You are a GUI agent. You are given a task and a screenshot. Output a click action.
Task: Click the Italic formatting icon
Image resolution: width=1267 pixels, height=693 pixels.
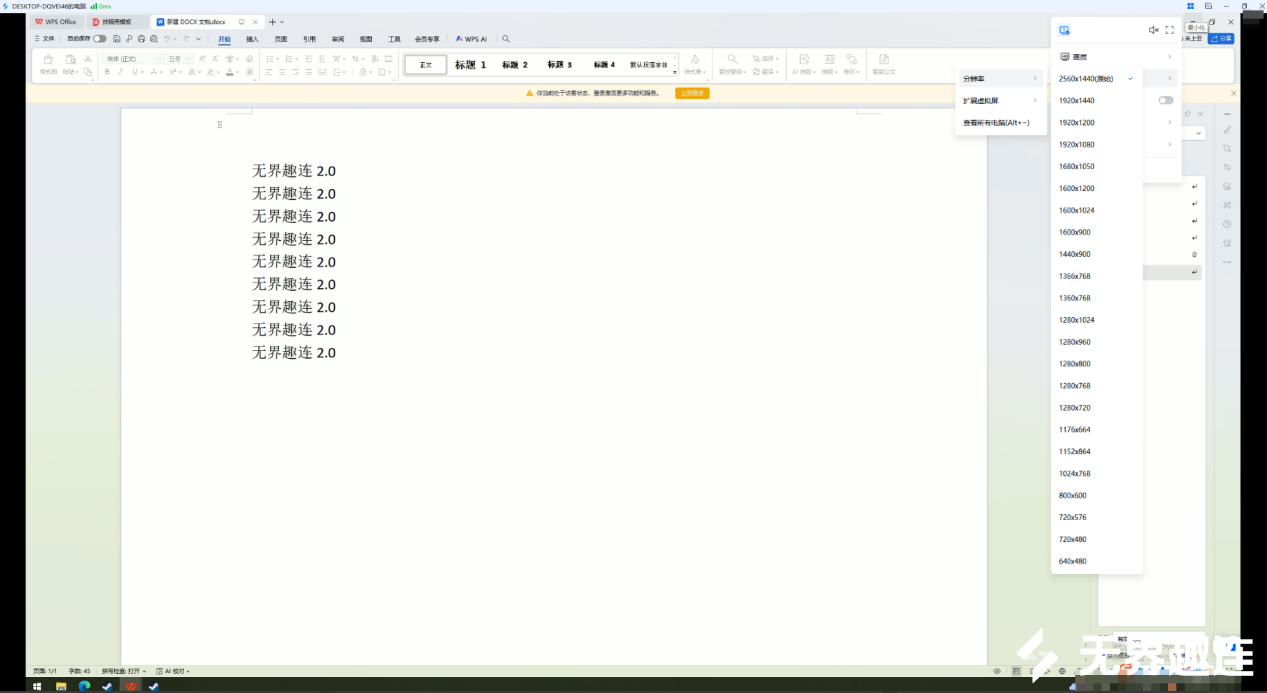coord(120,72)
